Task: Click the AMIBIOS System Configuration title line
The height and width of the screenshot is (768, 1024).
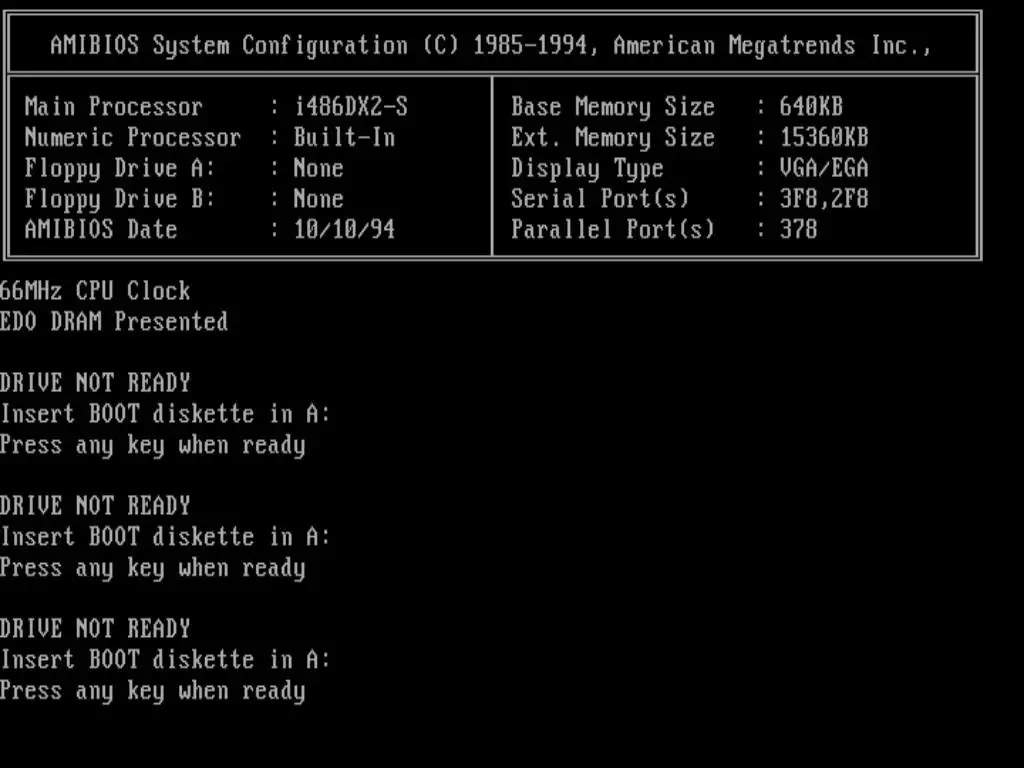Action: [x=491, y=45]
